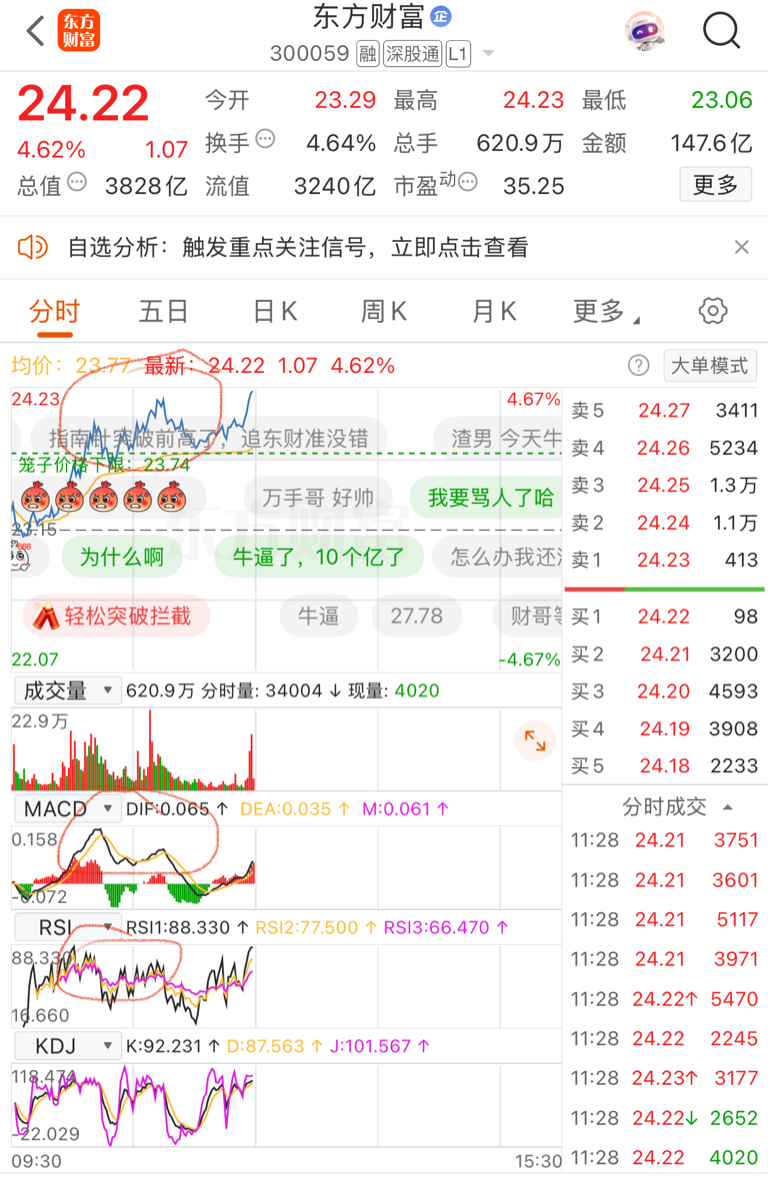Viewport: 768px width, 1190px height.
Task: Toggle 大单模式 button
Action: point(710,366)
